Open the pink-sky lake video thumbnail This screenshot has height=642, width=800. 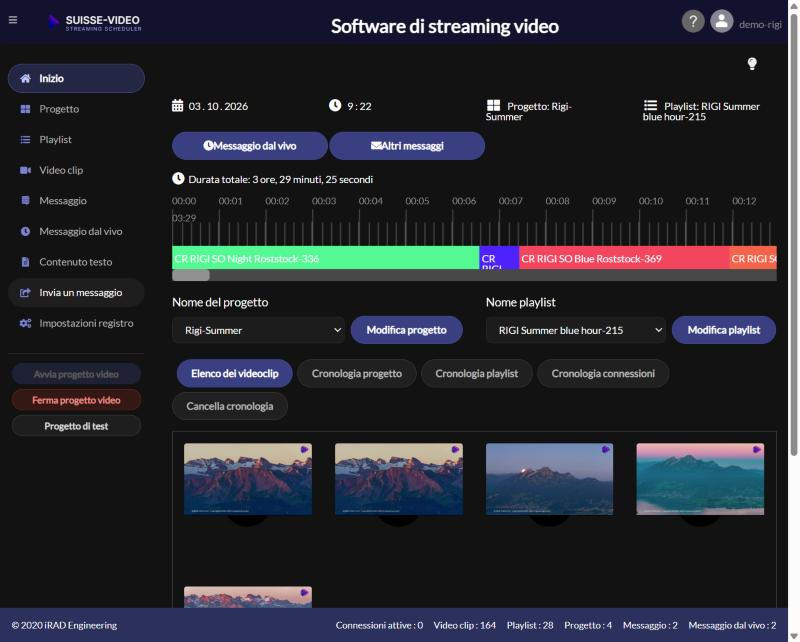tap(700, 479)
